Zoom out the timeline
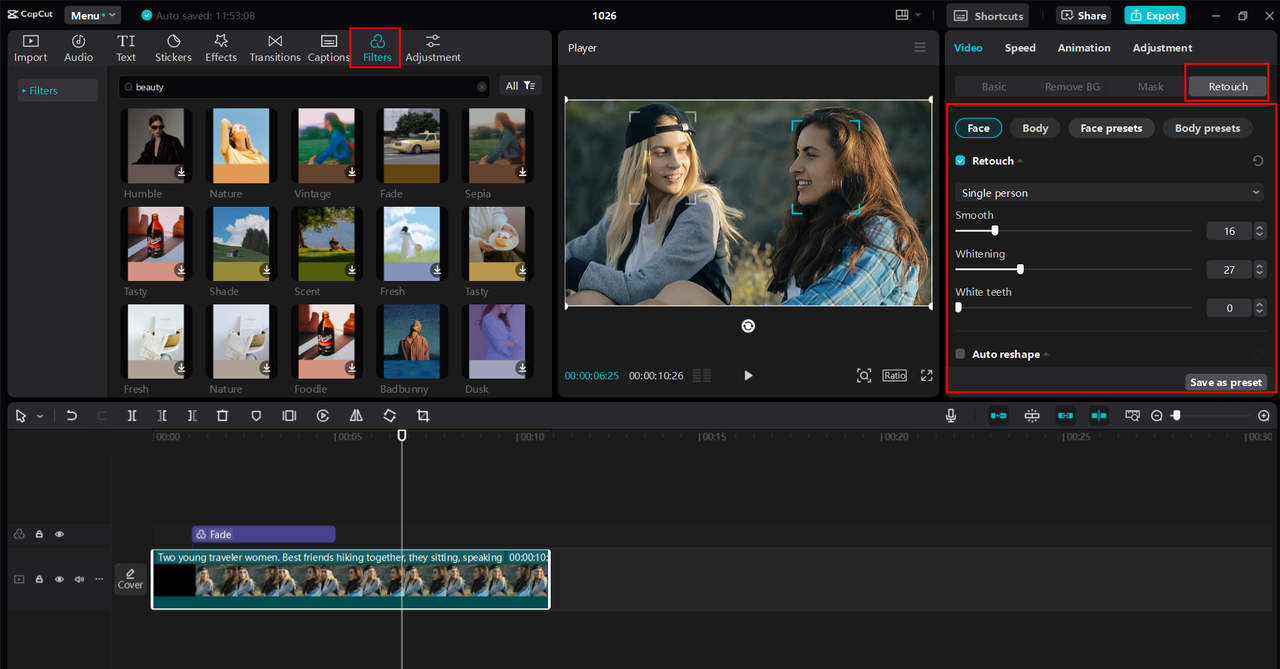The height and width of the screenshot is (669, 1280). (1157, 415)
